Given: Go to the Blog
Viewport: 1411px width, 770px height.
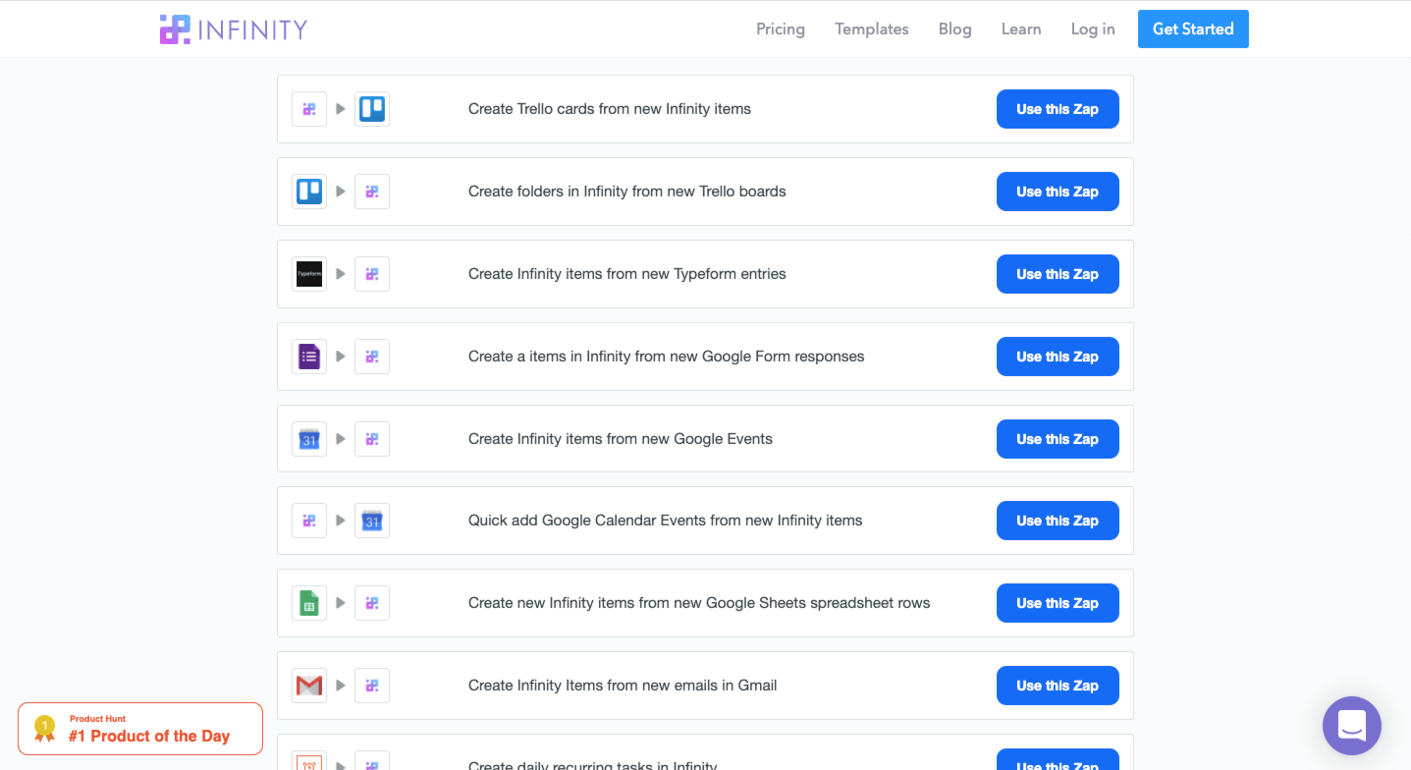Looking at the screenshot, I should pyautogui.click(x=955, y=29).
